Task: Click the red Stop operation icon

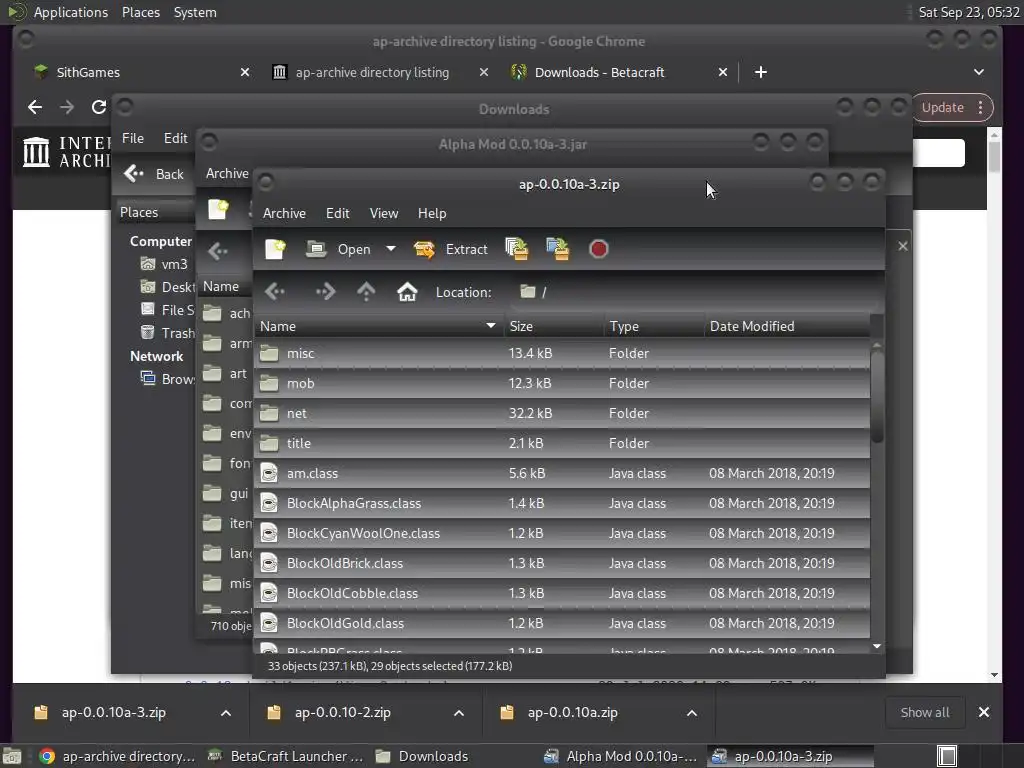Action: pyautogui.click(x=598, y=249)
